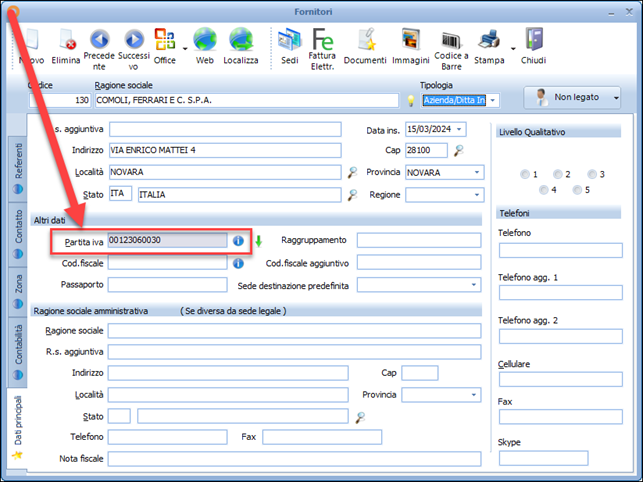Viewport: 643px width, 482px height.
Task: Click the search icon next to Stato ITALIA
Action: coord(352,195)
